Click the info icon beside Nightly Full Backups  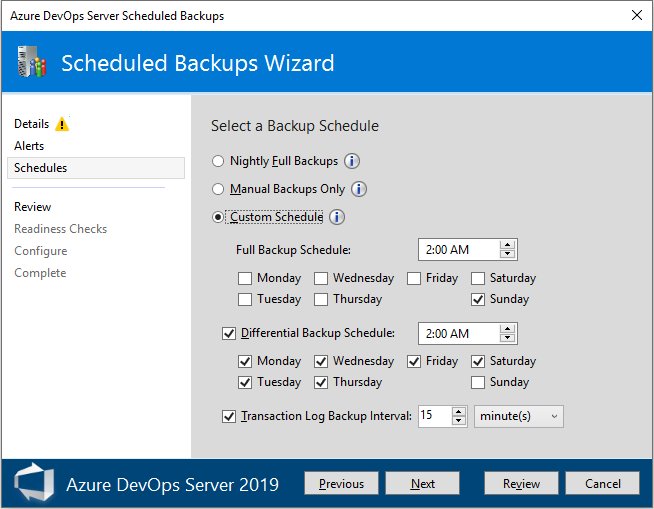pyautogui.click(x=352, y=161)
